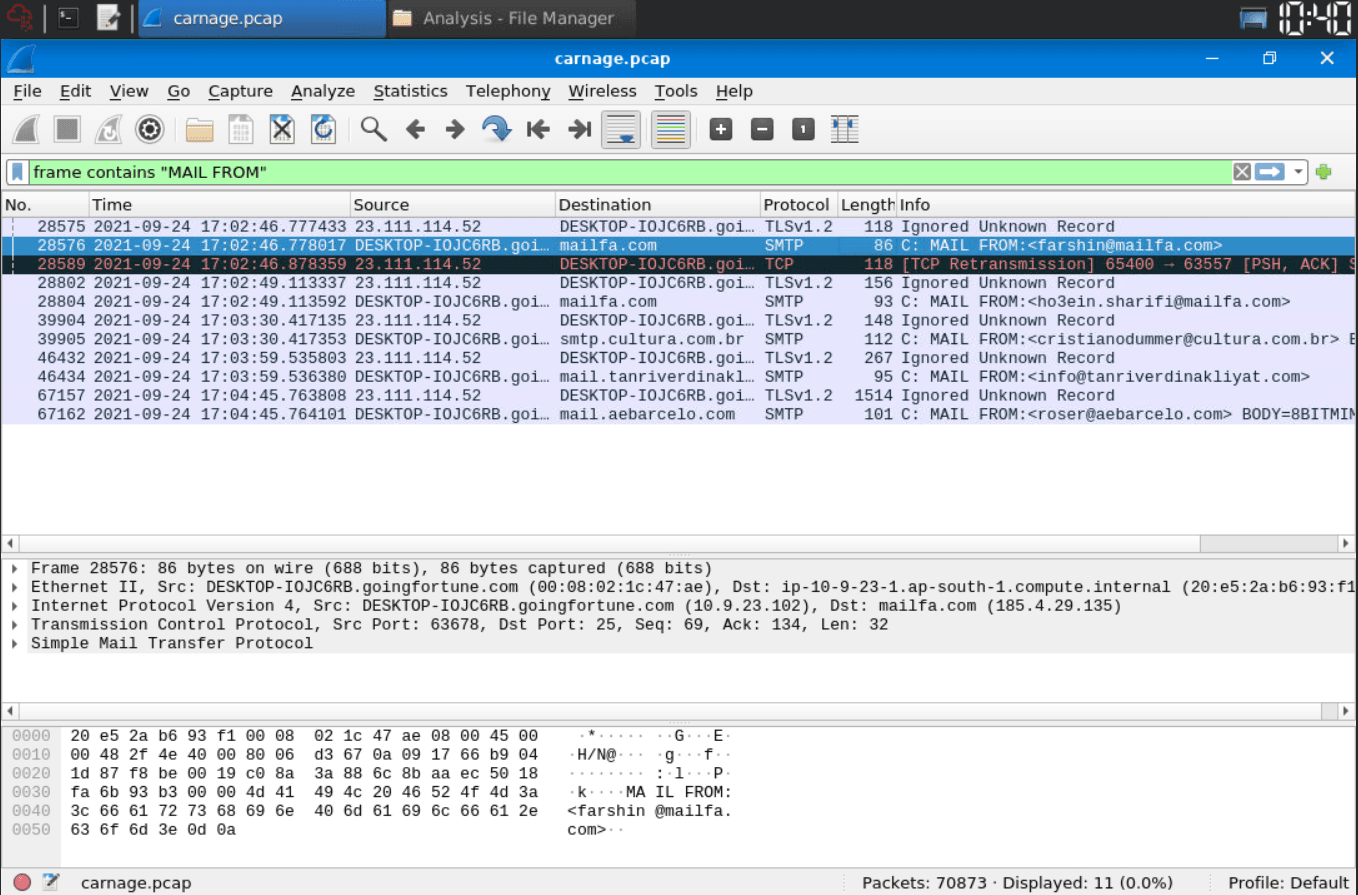Screen dimensions: 1358x895
Task: Click the packet list horizontal scrollbar
Action: pos(678,543)
